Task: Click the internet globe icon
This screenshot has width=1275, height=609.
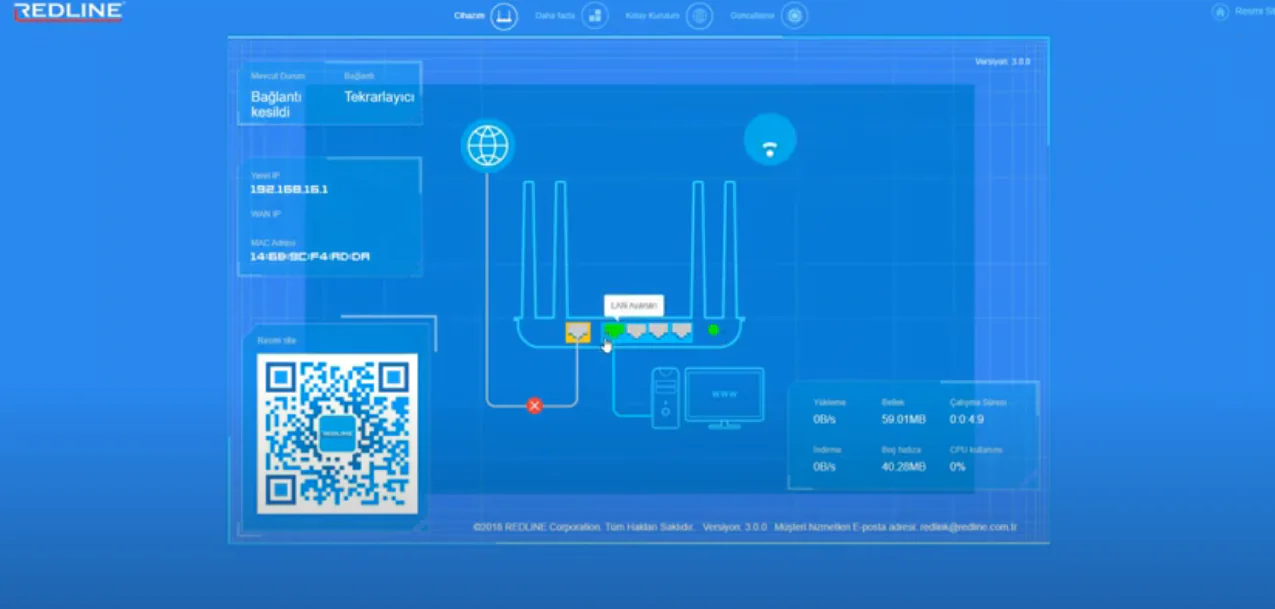Action: click(488, 145)
